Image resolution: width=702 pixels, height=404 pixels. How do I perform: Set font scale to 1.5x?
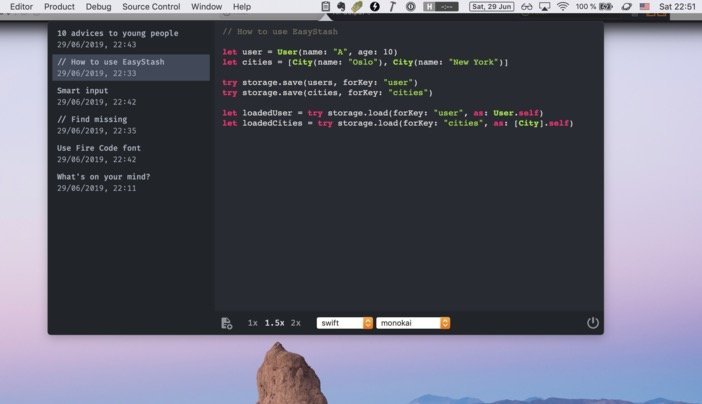point(274,323)
